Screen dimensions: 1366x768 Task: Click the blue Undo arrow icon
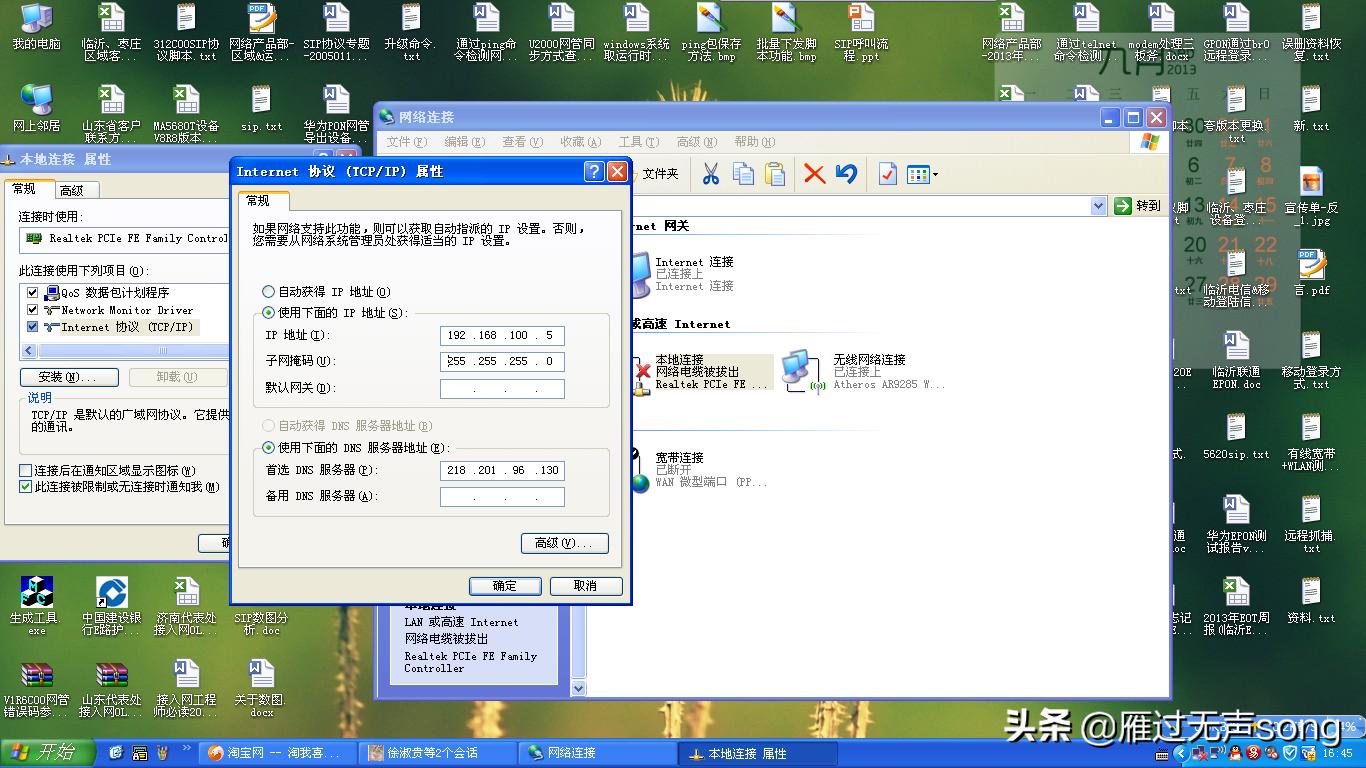pos(845,173)
